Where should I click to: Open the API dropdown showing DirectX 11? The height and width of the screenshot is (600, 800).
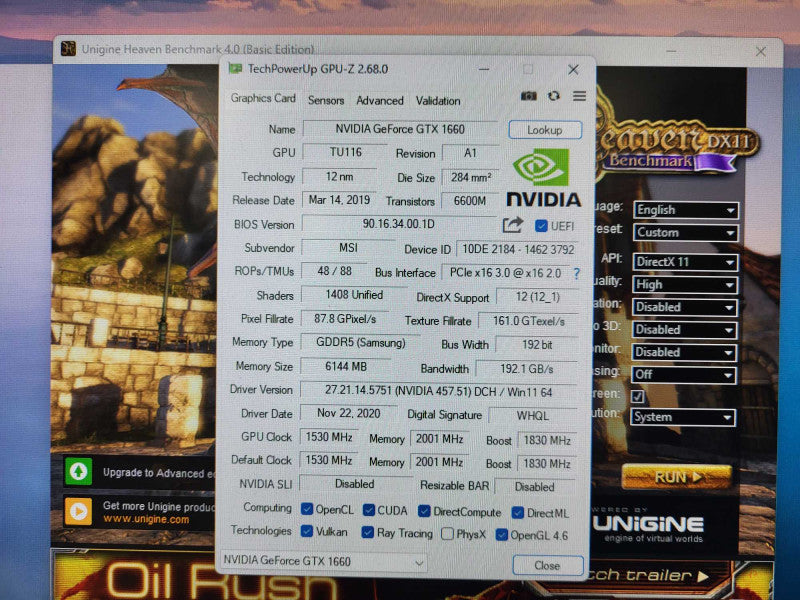(685, 262)
